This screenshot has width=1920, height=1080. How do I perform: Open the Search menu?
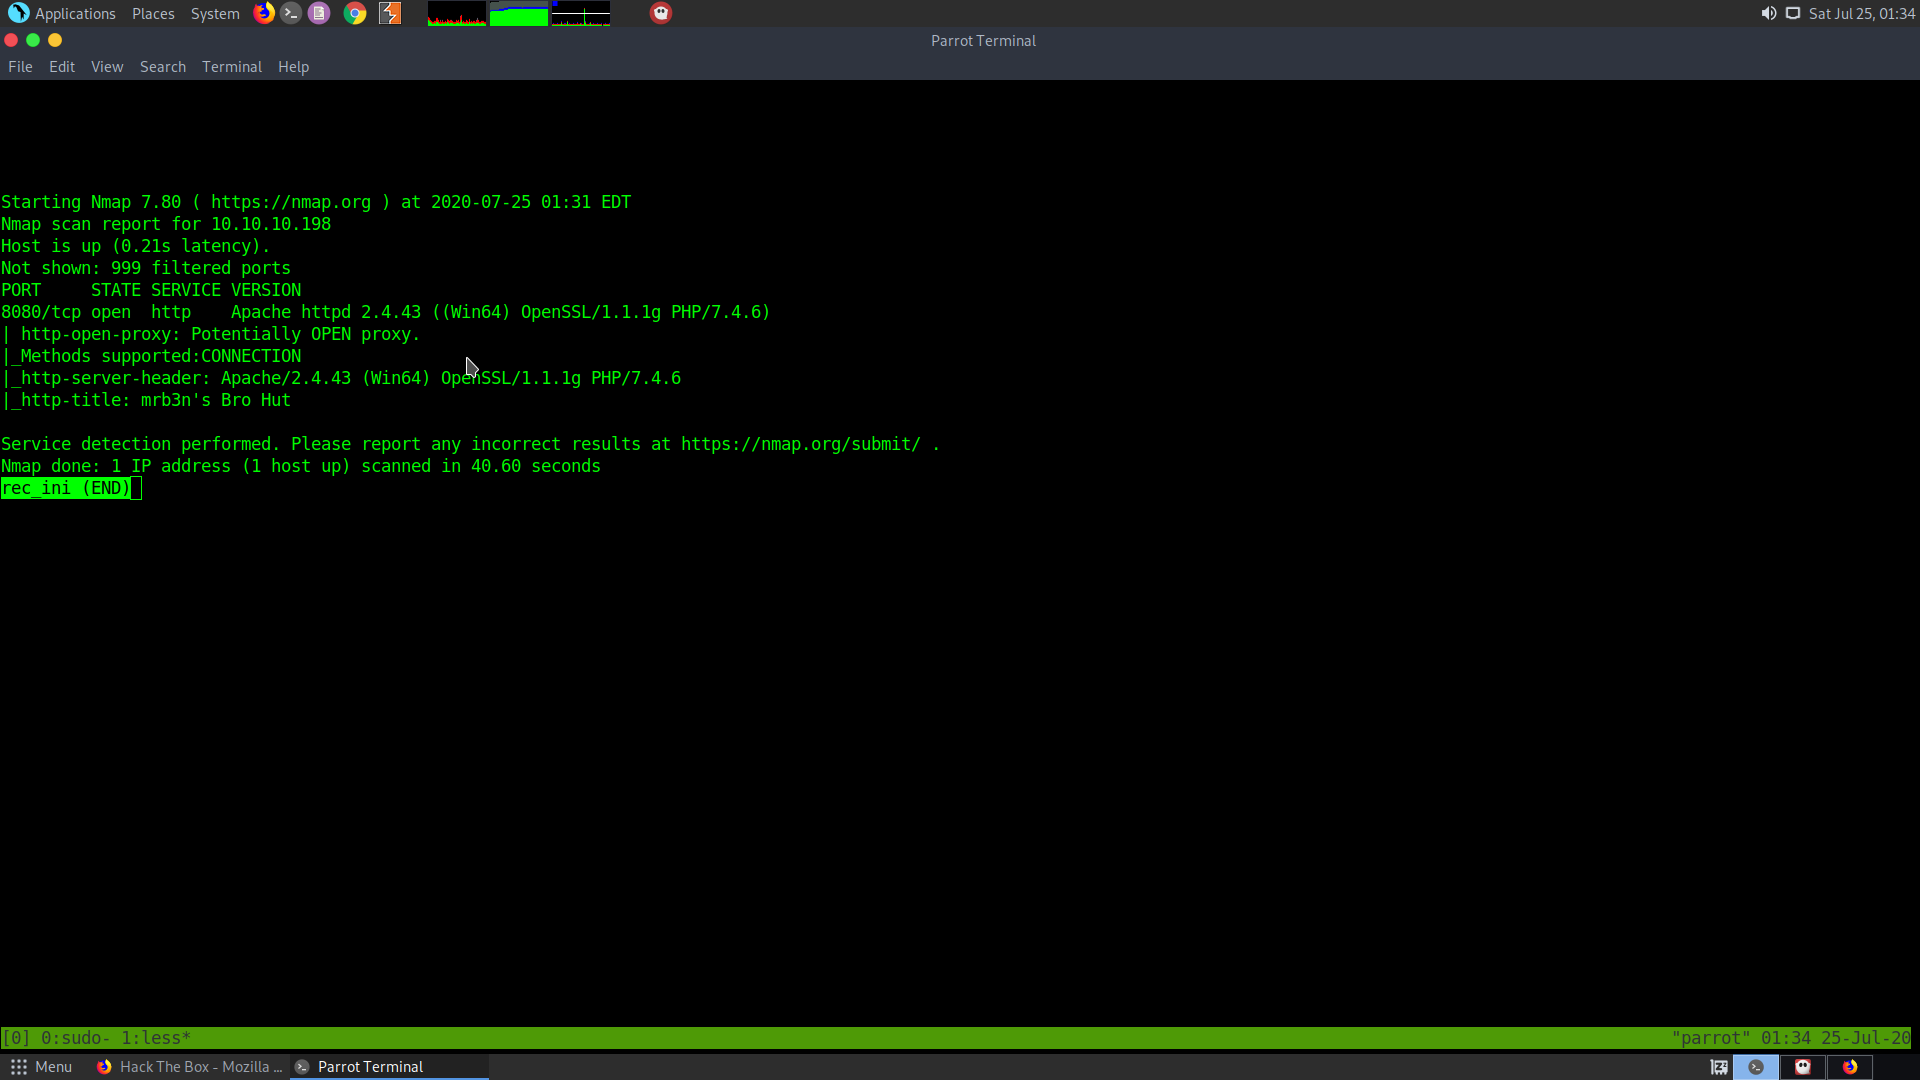coord(162,67)
